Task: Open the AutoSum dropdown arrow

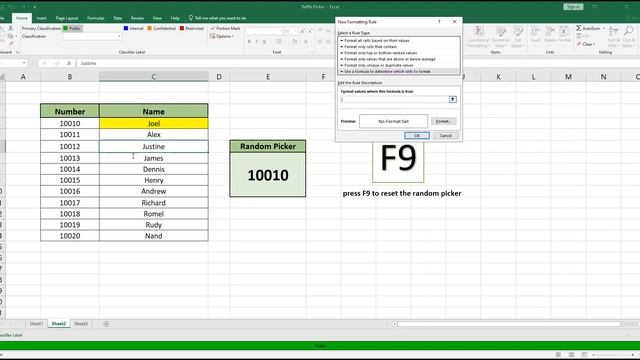Action: tap(604, 28)
